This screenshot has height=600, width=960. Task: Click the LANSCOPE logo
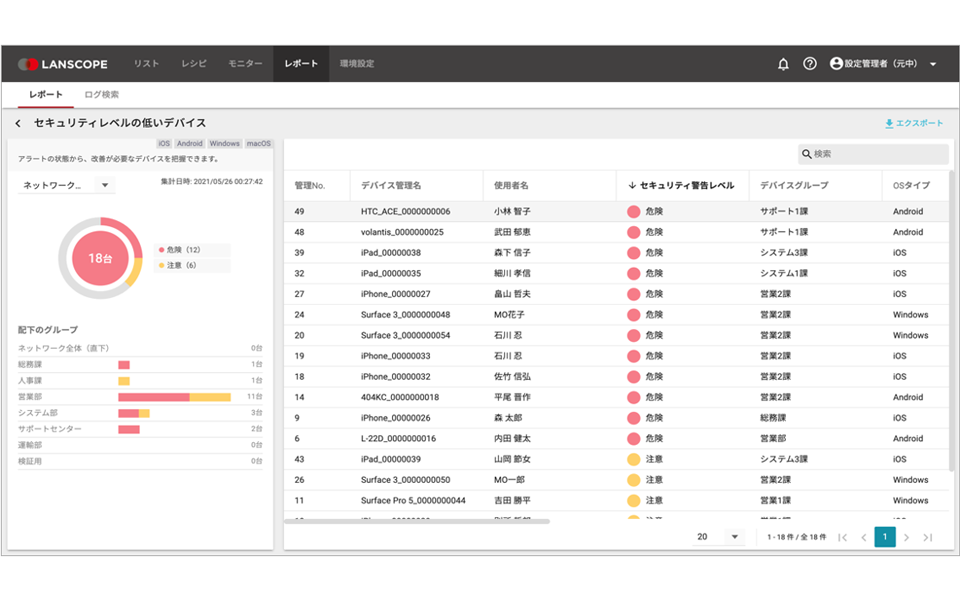pyautogui.click(x=62, y=64)
